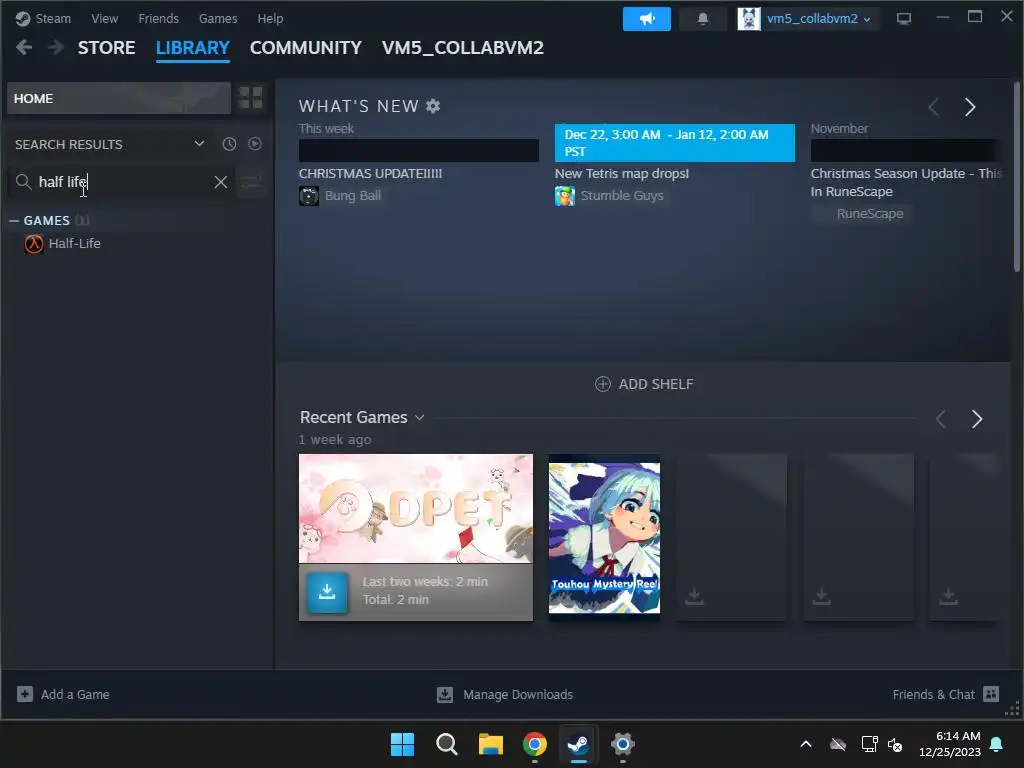This screenshot has width=1024, height=768.
Task: Click the Bung Ball game icon
Action: [309, 195]
